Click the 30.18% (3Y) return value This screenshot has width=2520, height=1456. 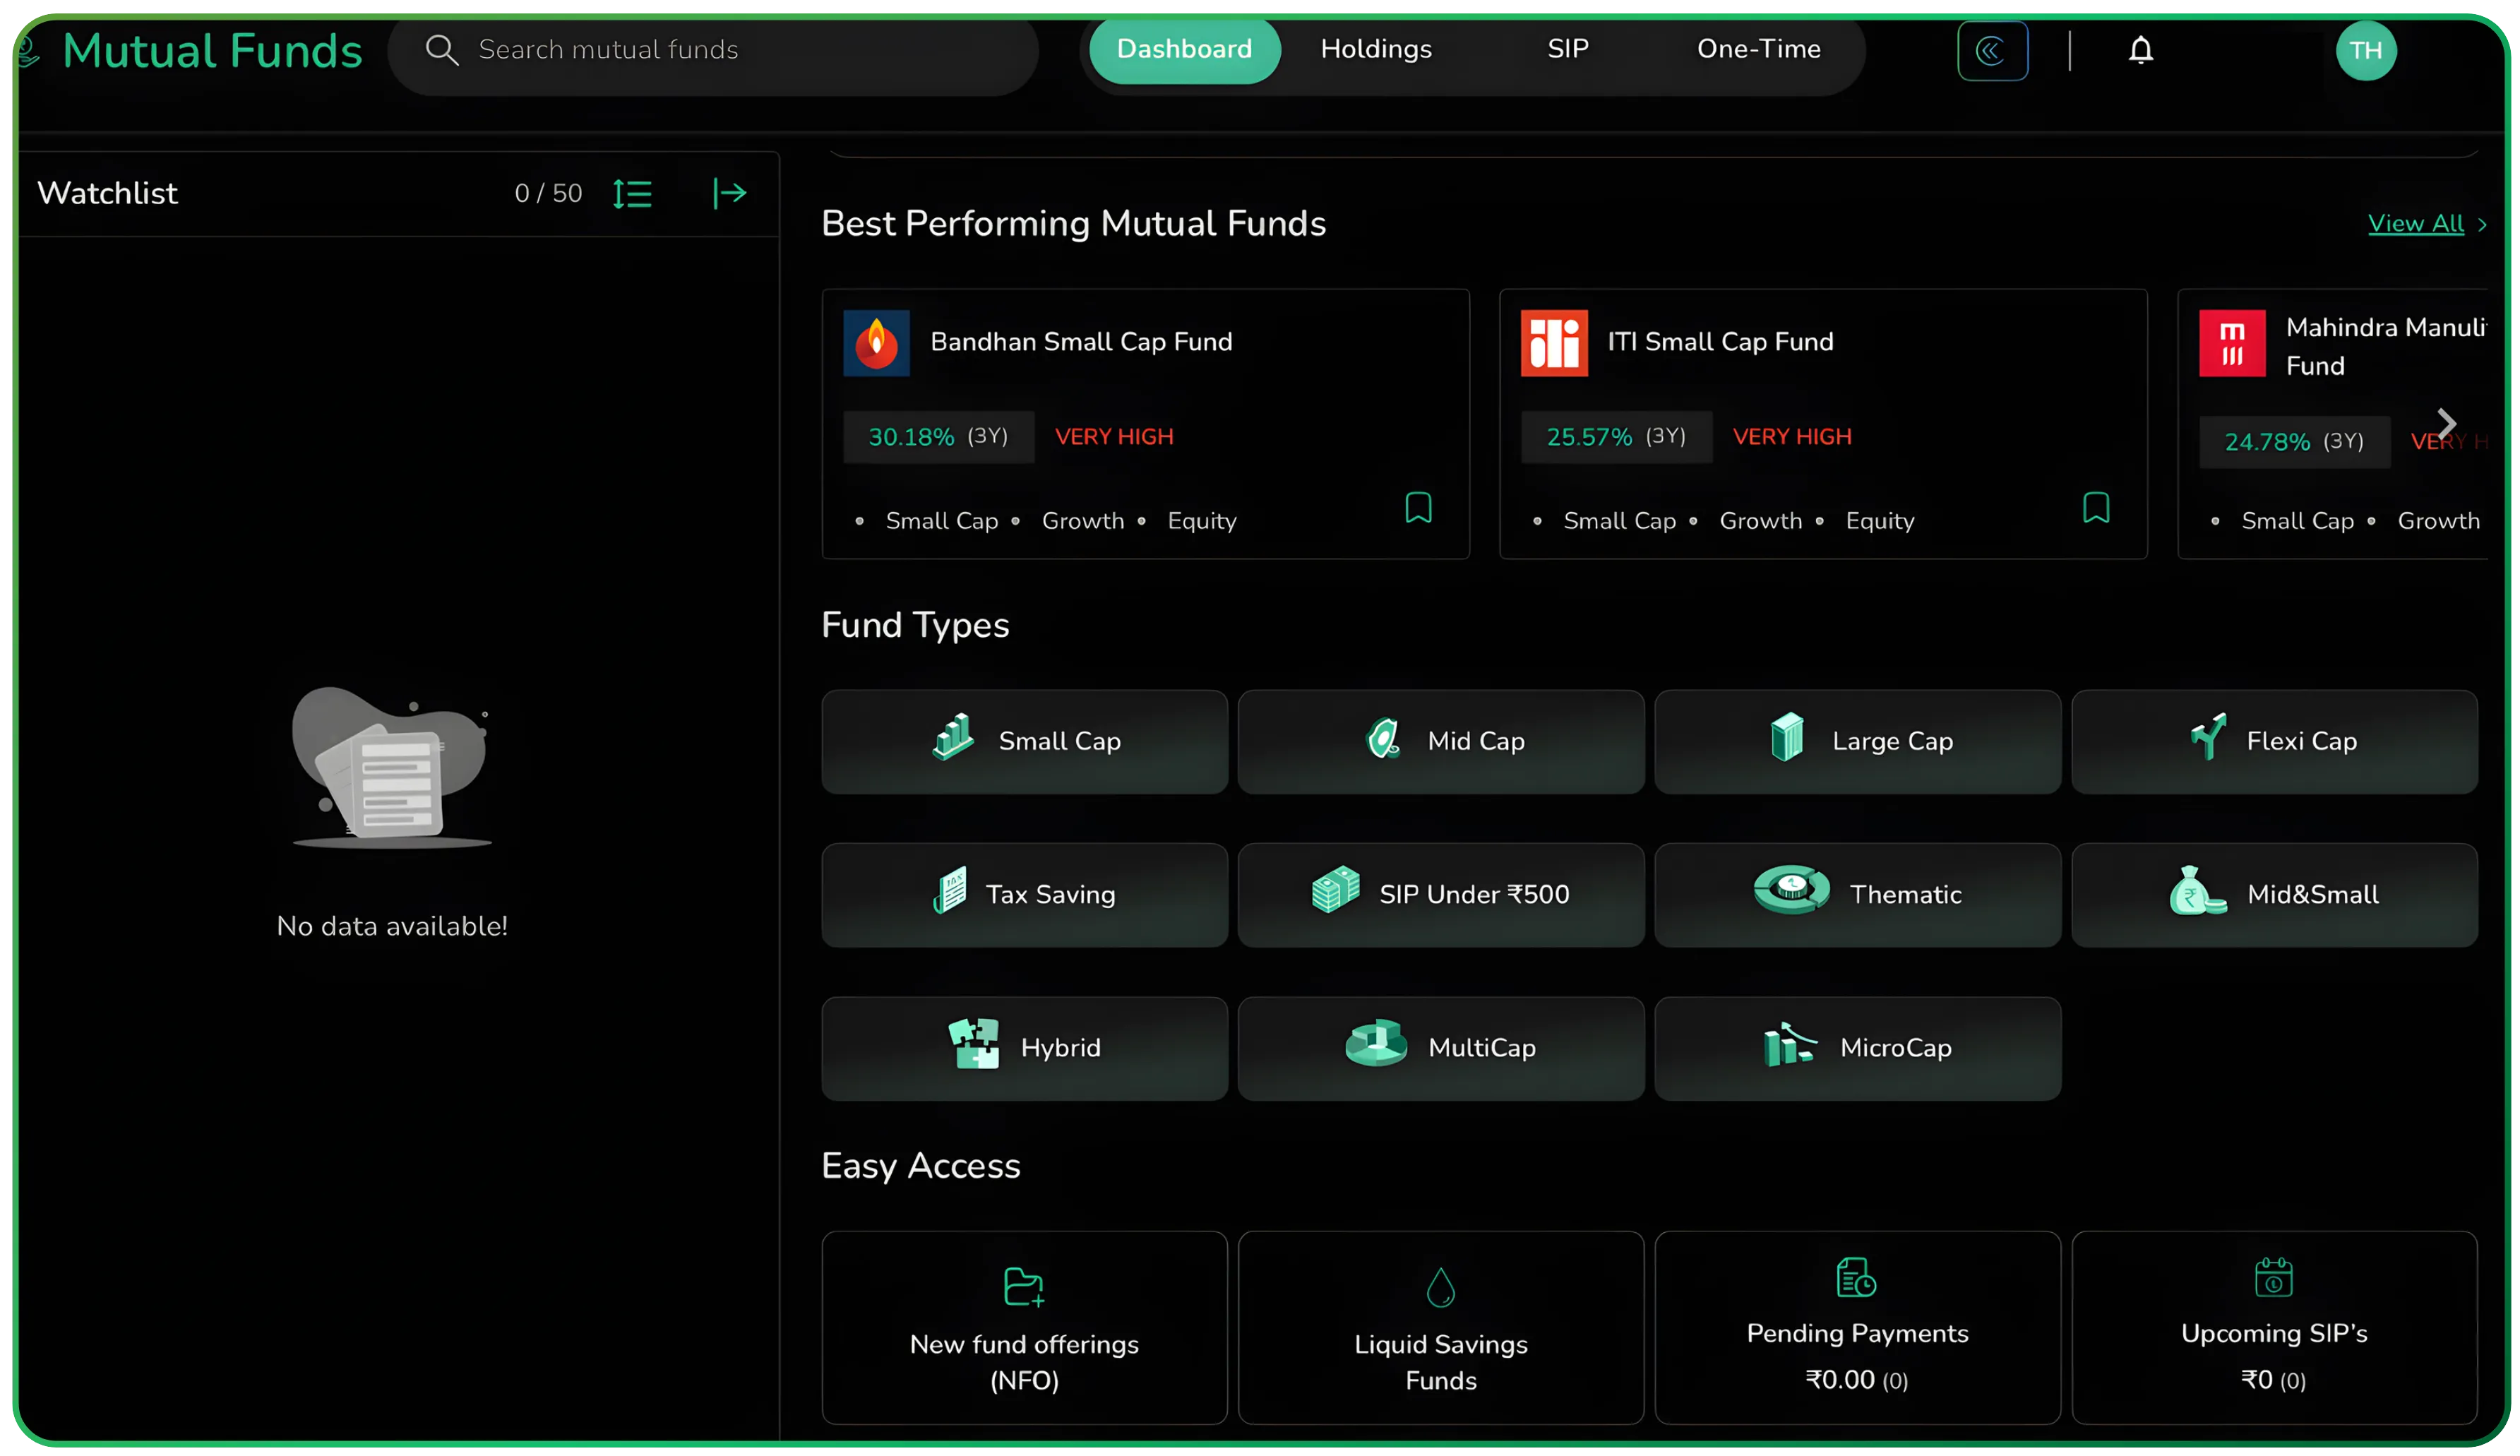click(938, 437)
